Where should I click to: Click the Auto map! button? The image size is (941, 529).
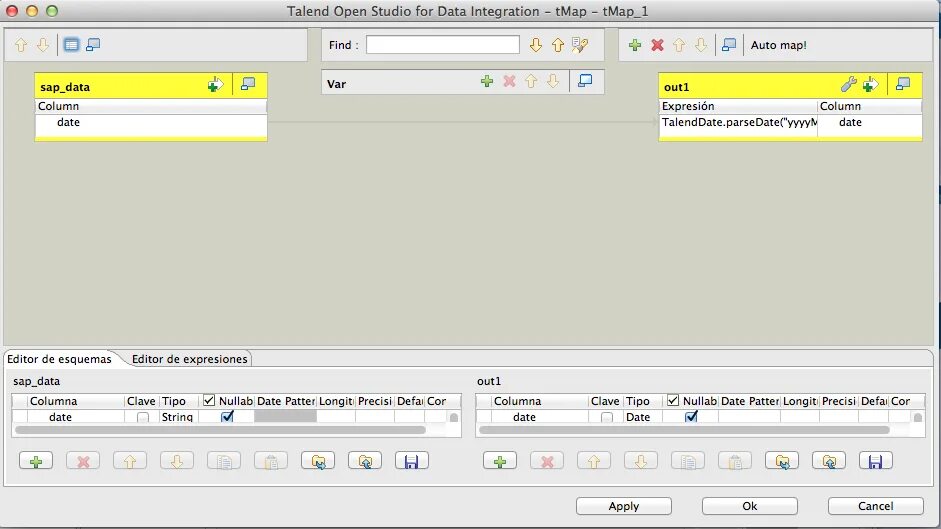tap(778, 45)
